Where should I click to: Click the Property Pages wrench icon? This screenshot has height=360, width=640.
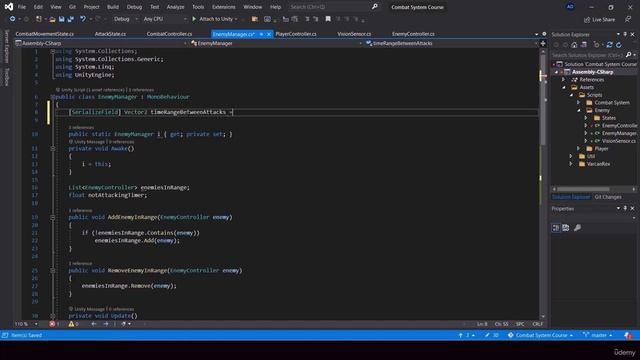pyautogui.click(x=577, y=228)
